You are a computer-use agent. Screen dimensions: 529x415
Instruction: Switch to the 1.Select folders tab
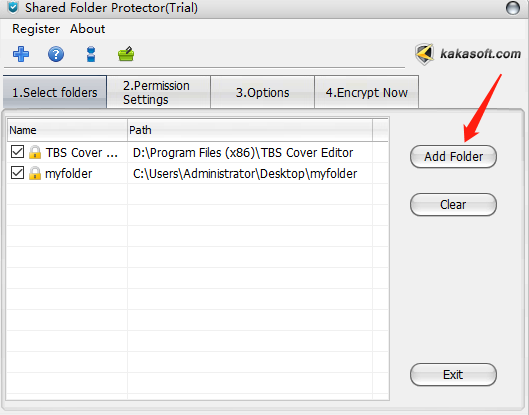pos(55,92)
